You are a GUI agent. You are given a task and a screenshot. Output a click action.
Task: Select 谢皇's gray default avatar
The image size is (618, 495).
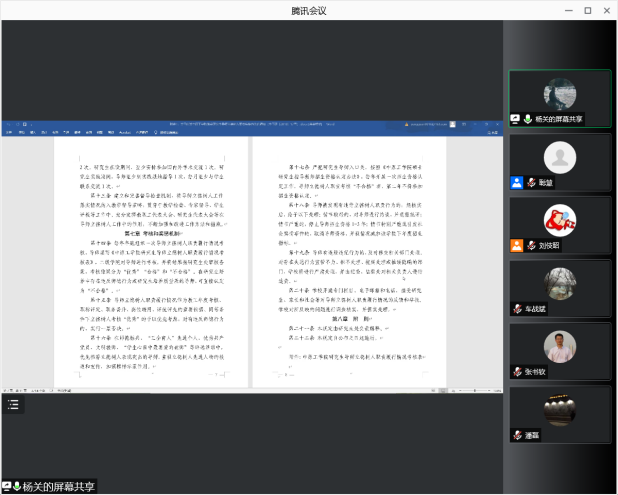point(559,156)
